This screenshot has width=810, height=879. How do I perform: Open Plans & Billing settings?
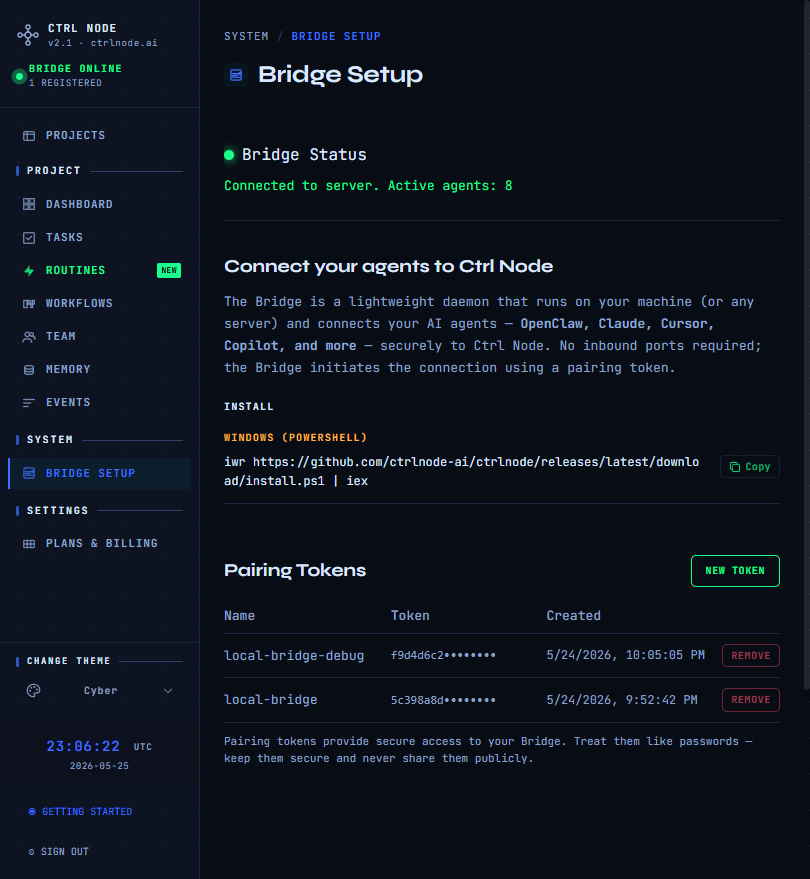[x=100, y=544]
